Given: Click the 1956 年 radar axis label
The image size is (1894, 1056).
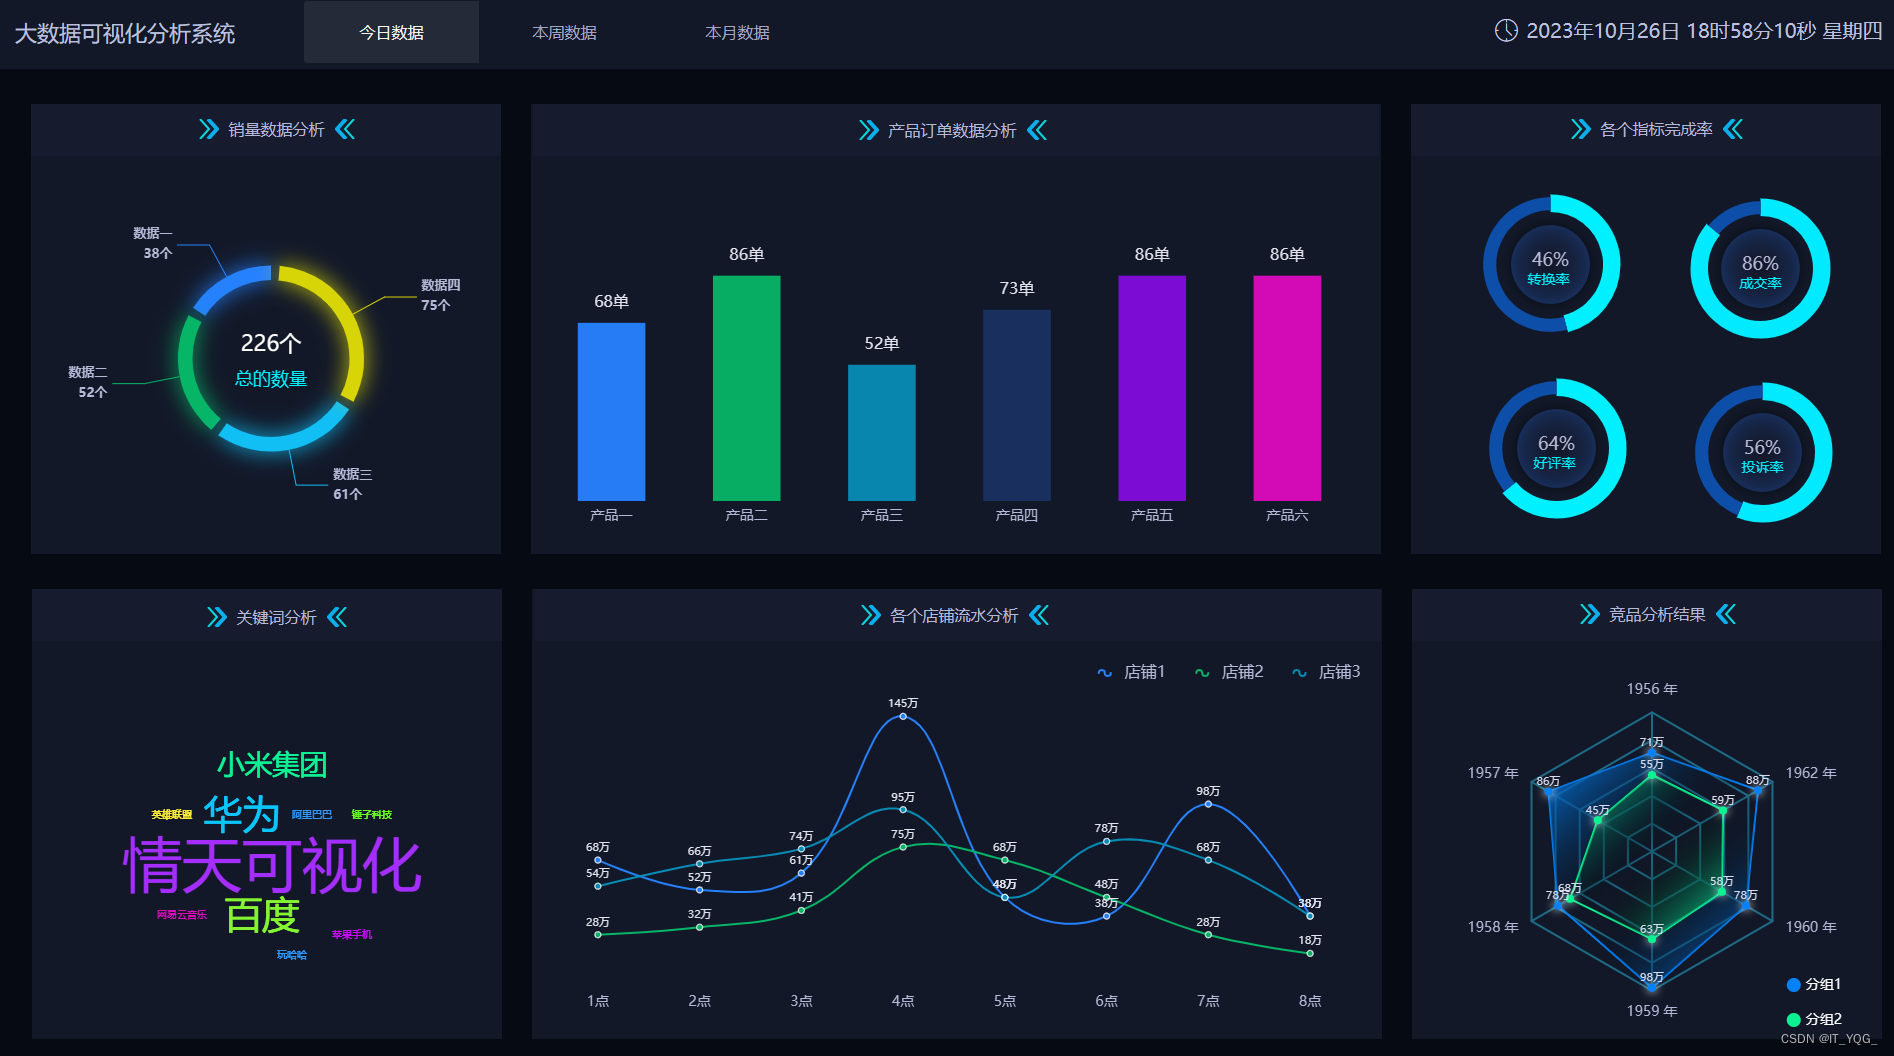Looking at the screenshot, I should [1652, 689].
